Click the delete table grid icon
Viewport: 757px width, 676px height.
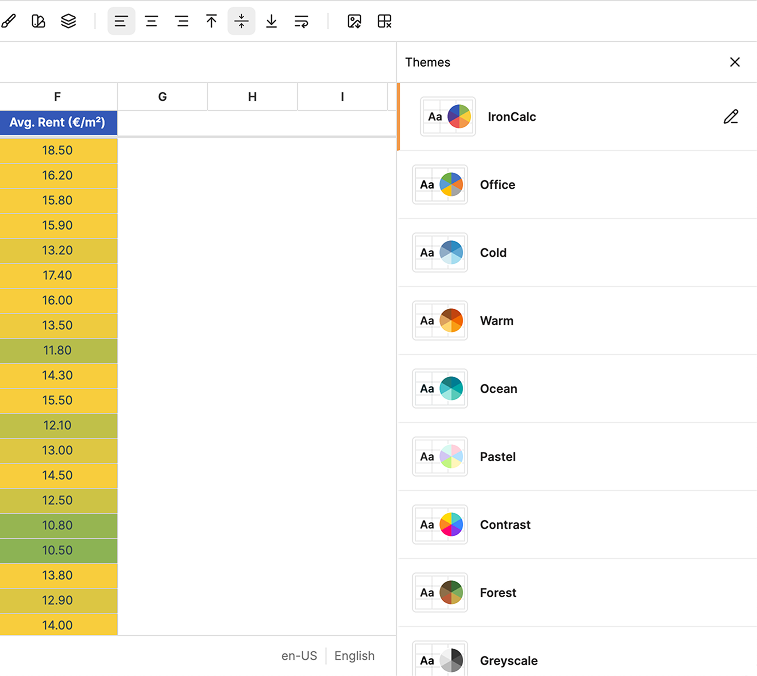click(x=384, y=21)
